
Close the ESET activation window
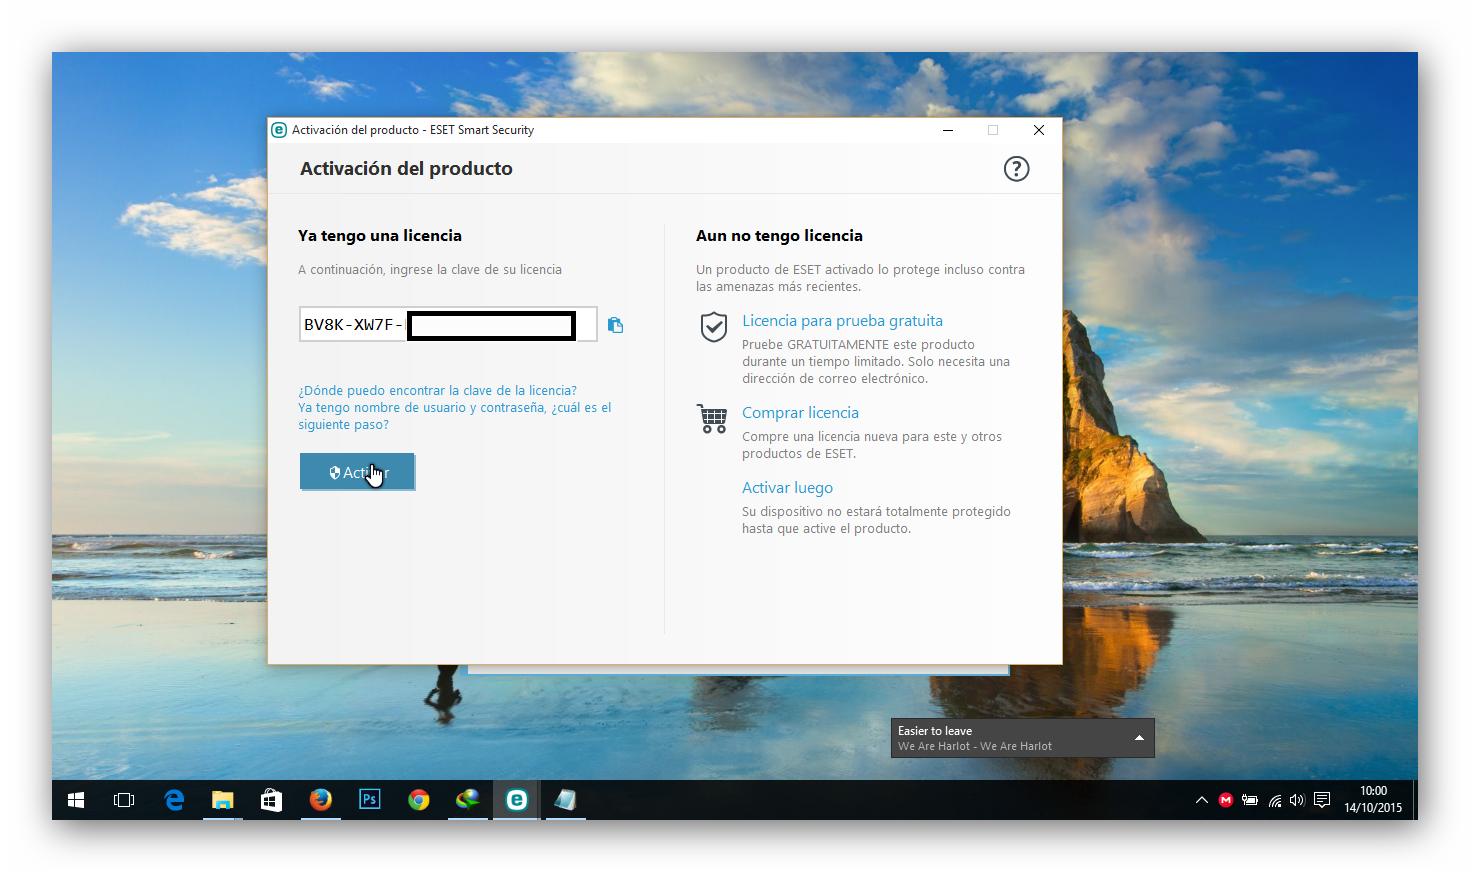tap(1039, 130)
